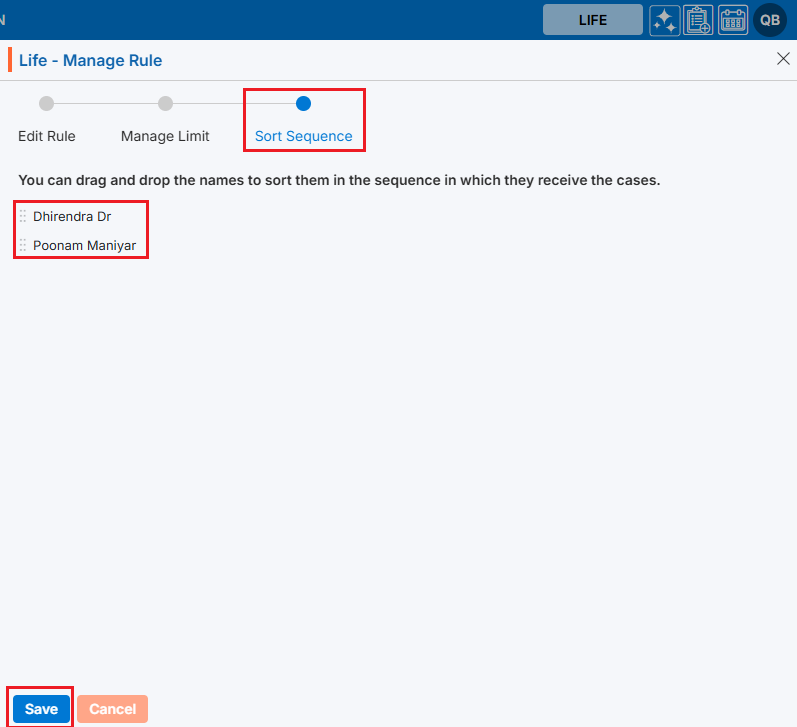Select the Dhirendra Dr list entry

[72, 216]
